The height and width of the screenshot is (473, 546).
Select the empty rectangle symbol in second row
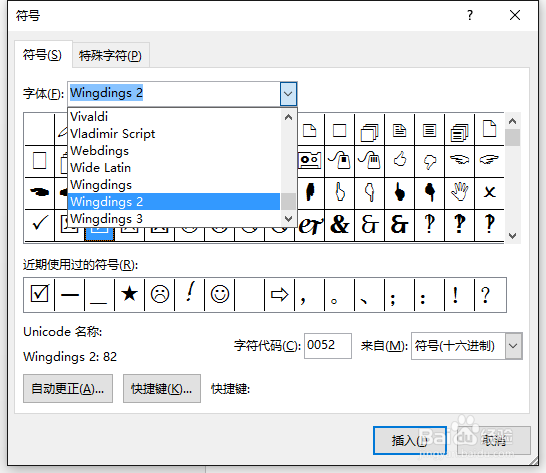(39, 161)
